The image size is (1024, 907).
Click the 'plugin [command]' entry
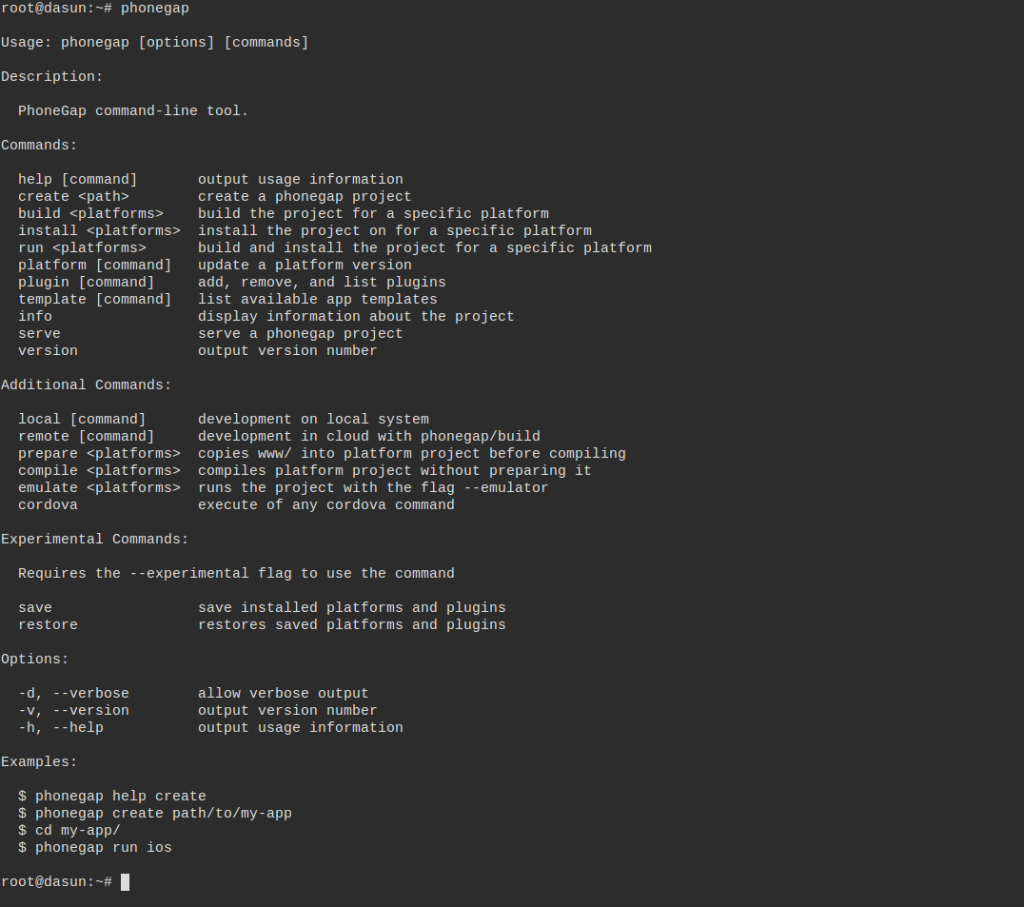point(86,282)
